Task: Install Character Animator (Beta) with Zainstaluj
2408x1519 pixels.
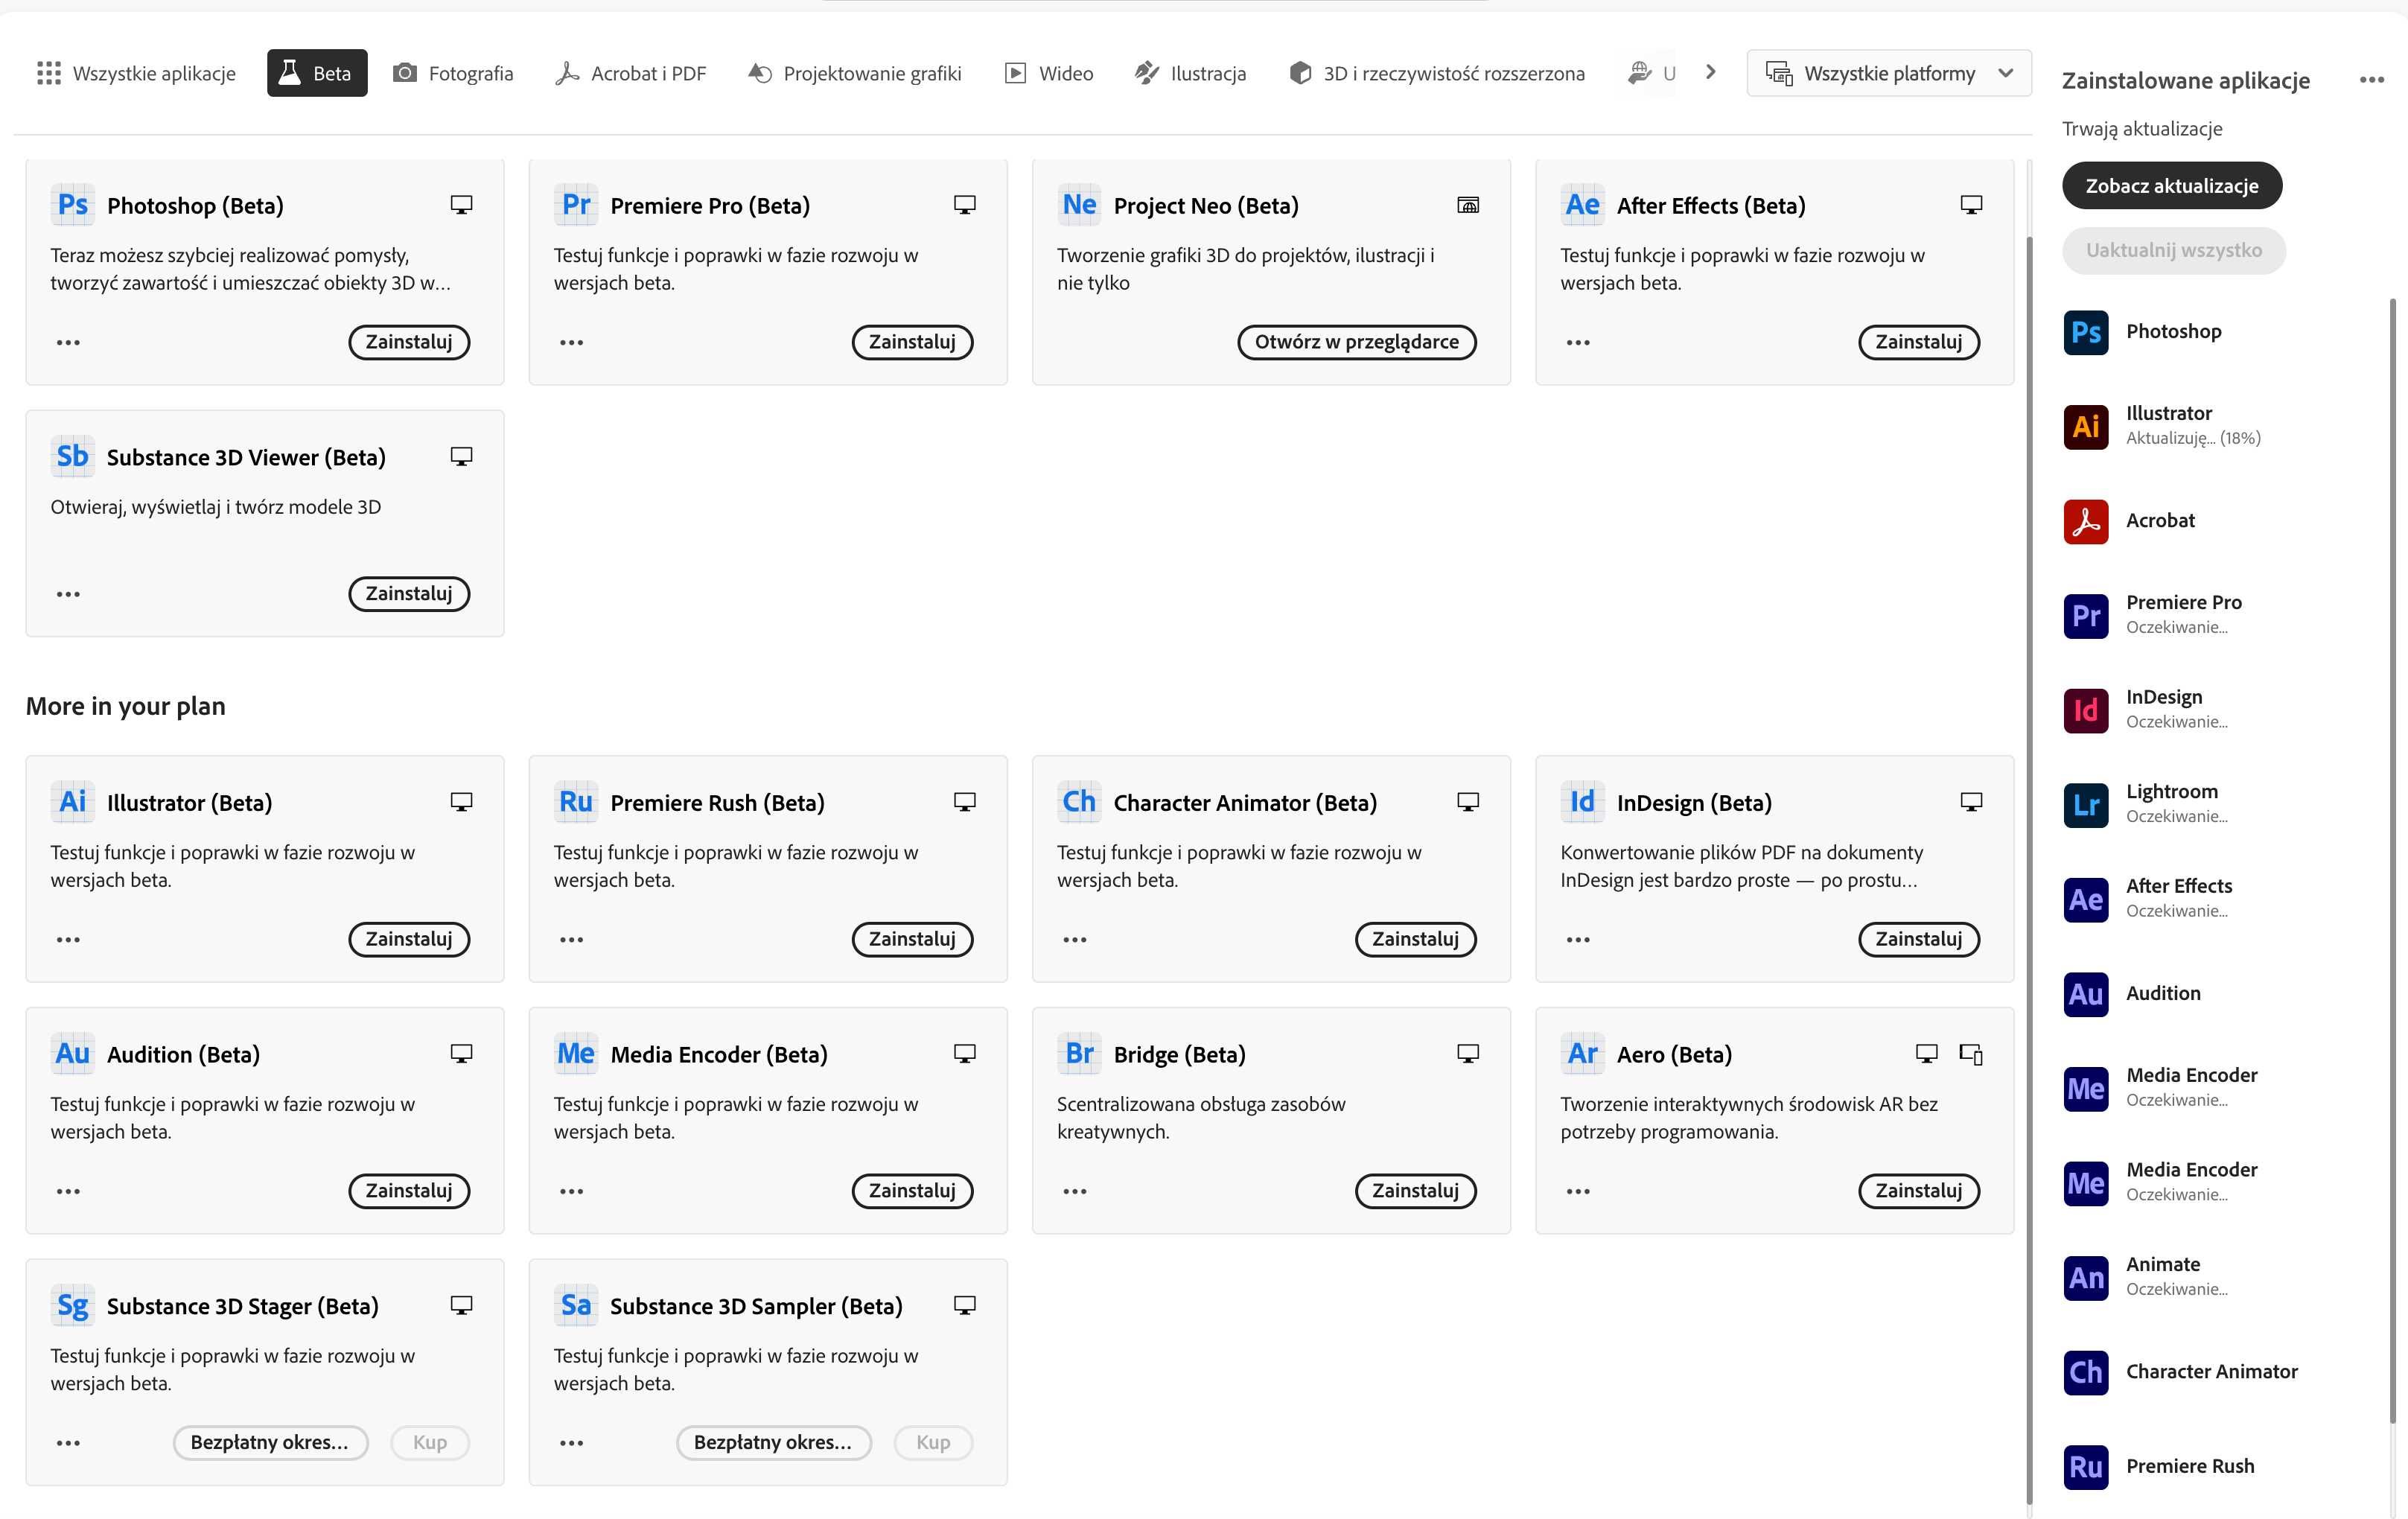Action: pos(1416,939)
